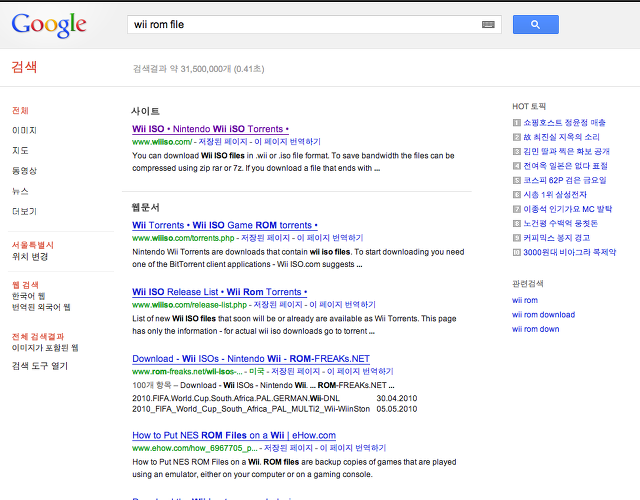Translate the rom-freaks.net result page
Viewport: 640px width, 500px height.
pos(360,371)
